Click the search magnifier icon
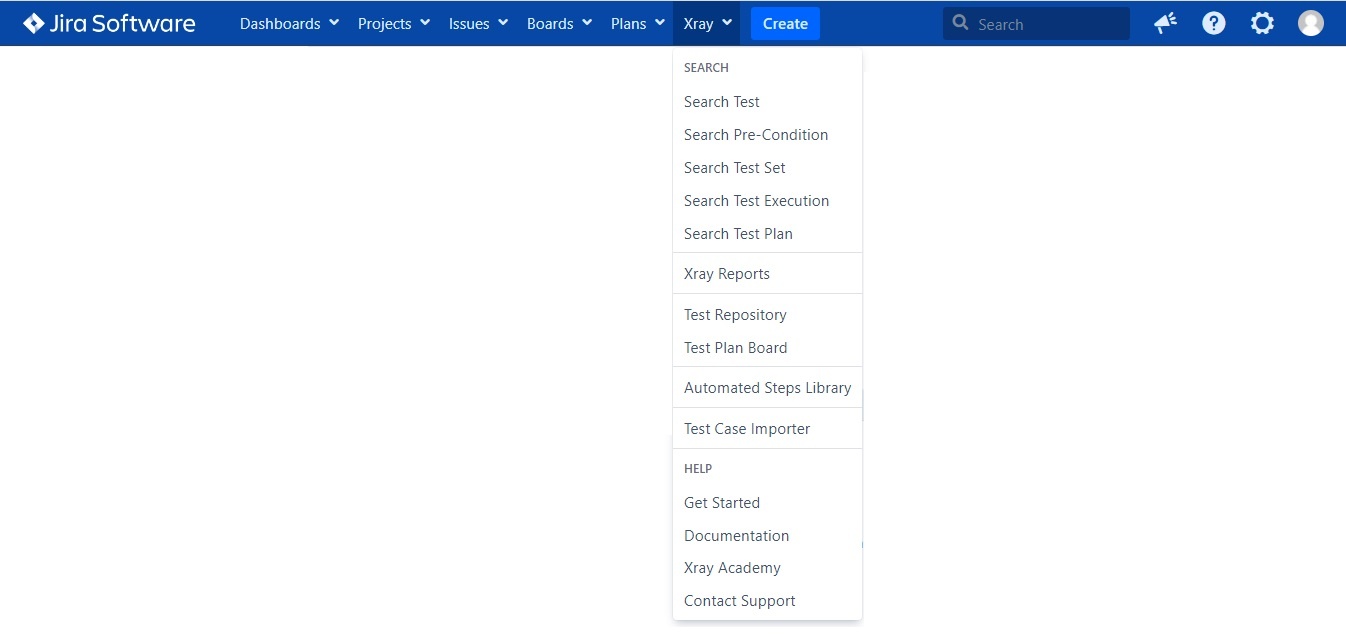This screenshot has height=634, width=1346. click(961, 23)
